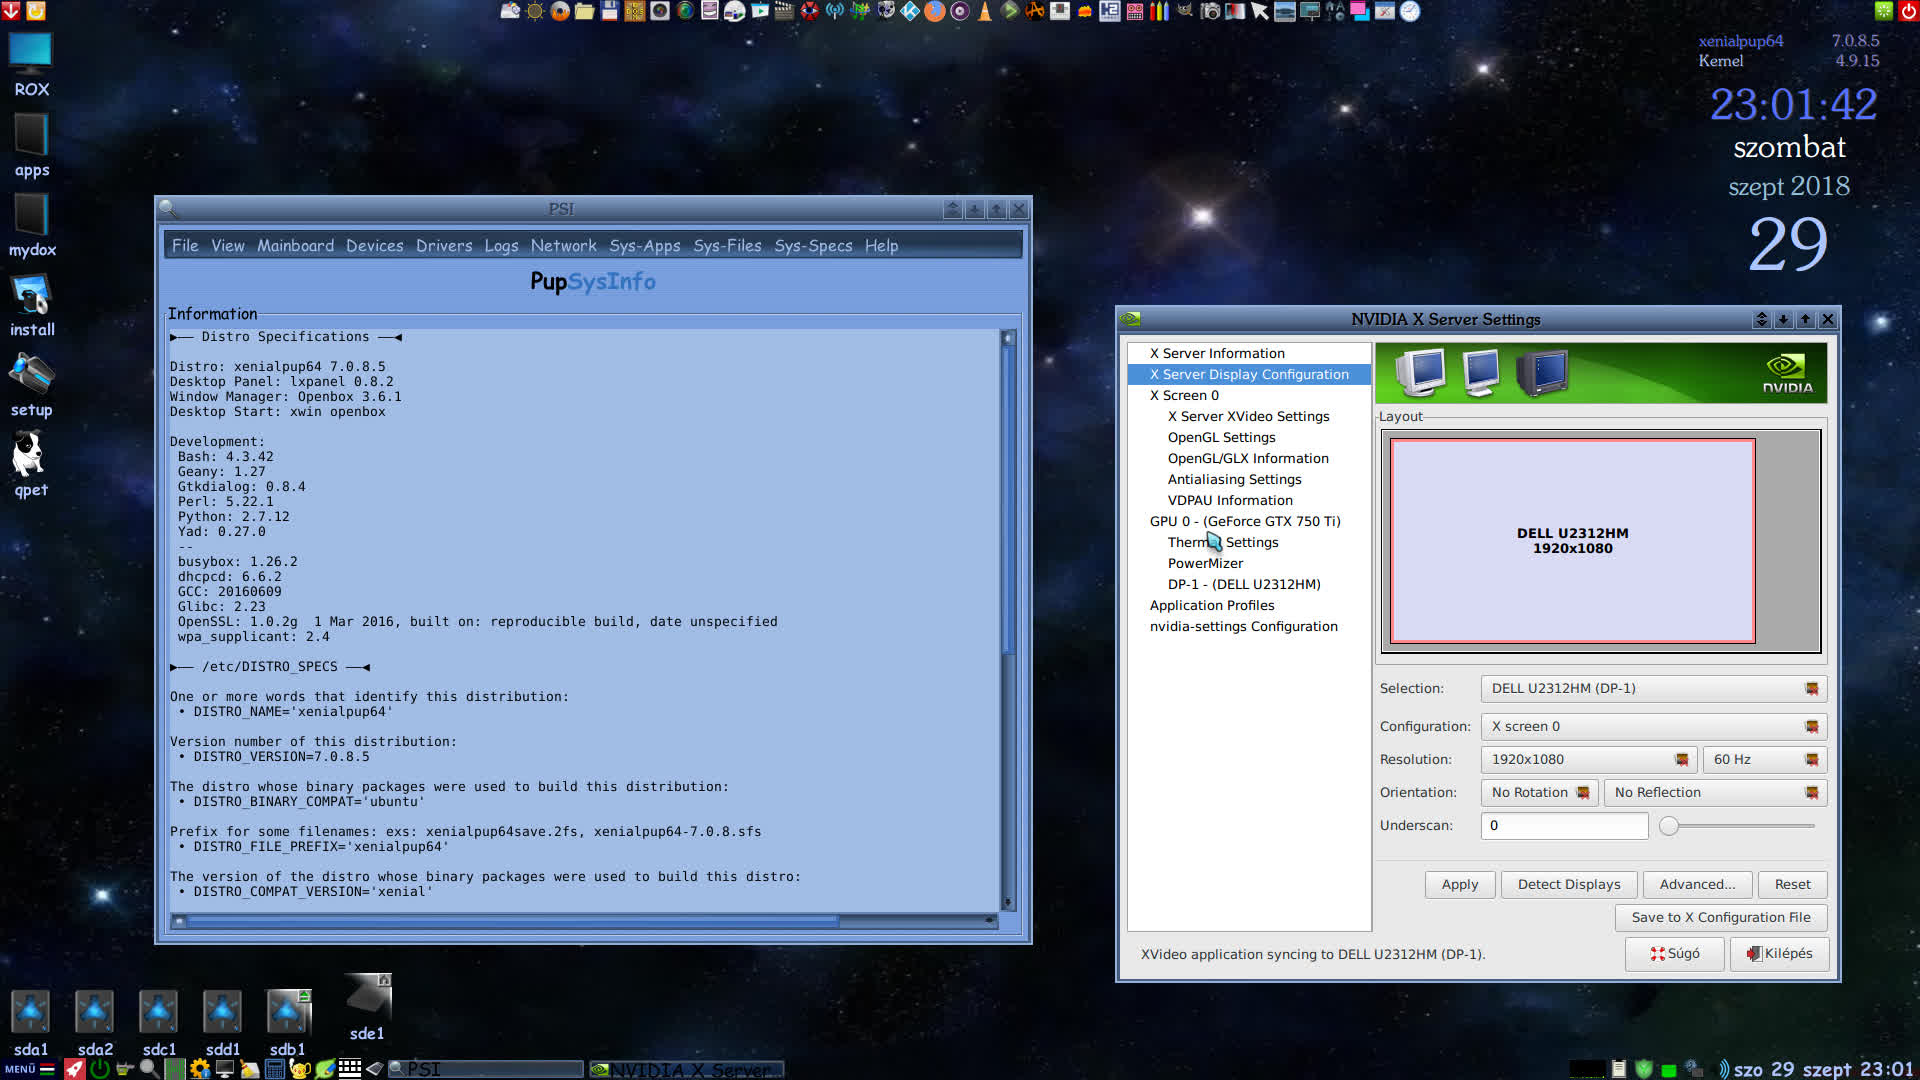
Task: Open the Help menu in PSI
Action: point(881,246)
